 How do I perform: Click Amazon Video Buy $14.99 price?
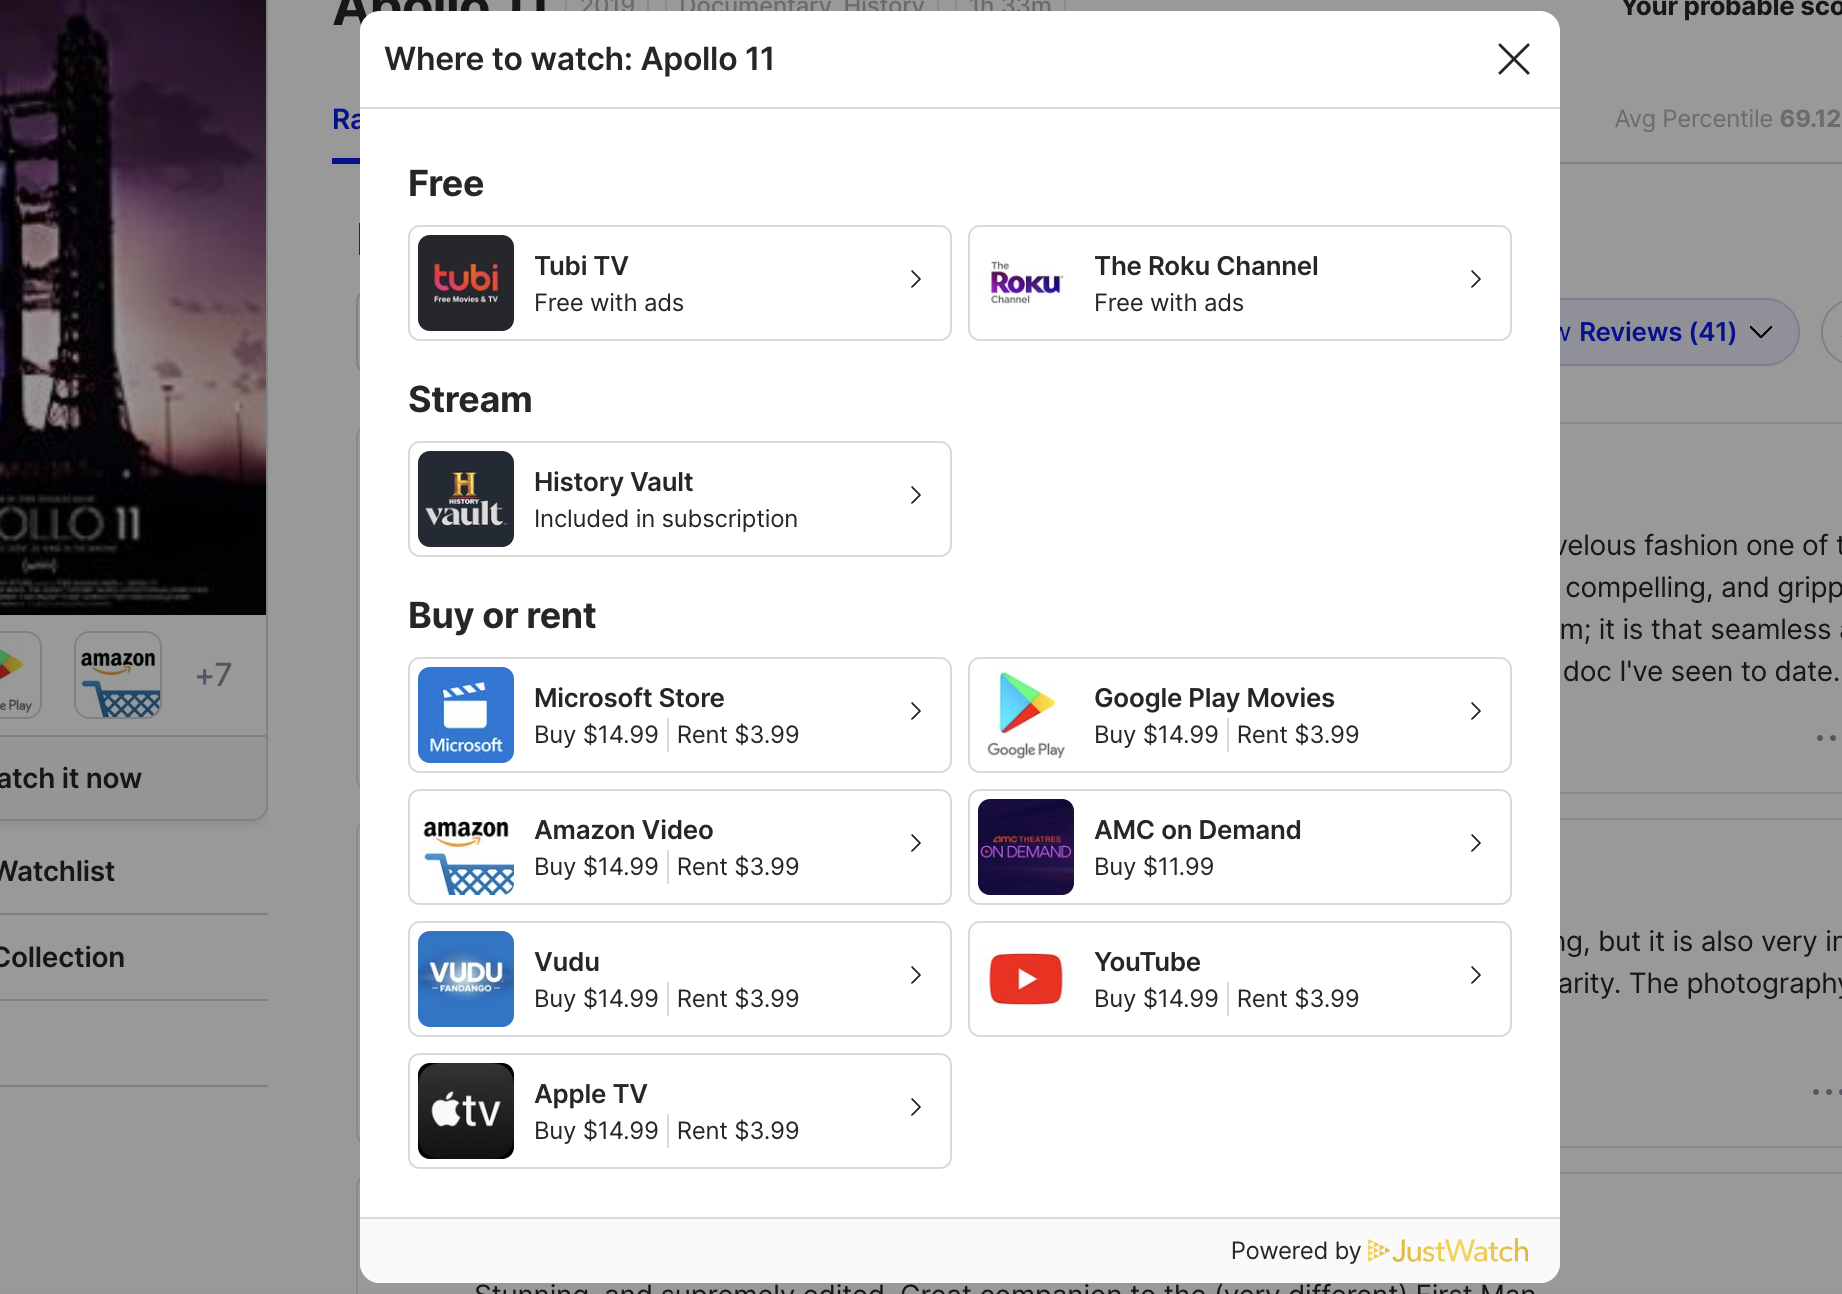[x=596, y=867]
